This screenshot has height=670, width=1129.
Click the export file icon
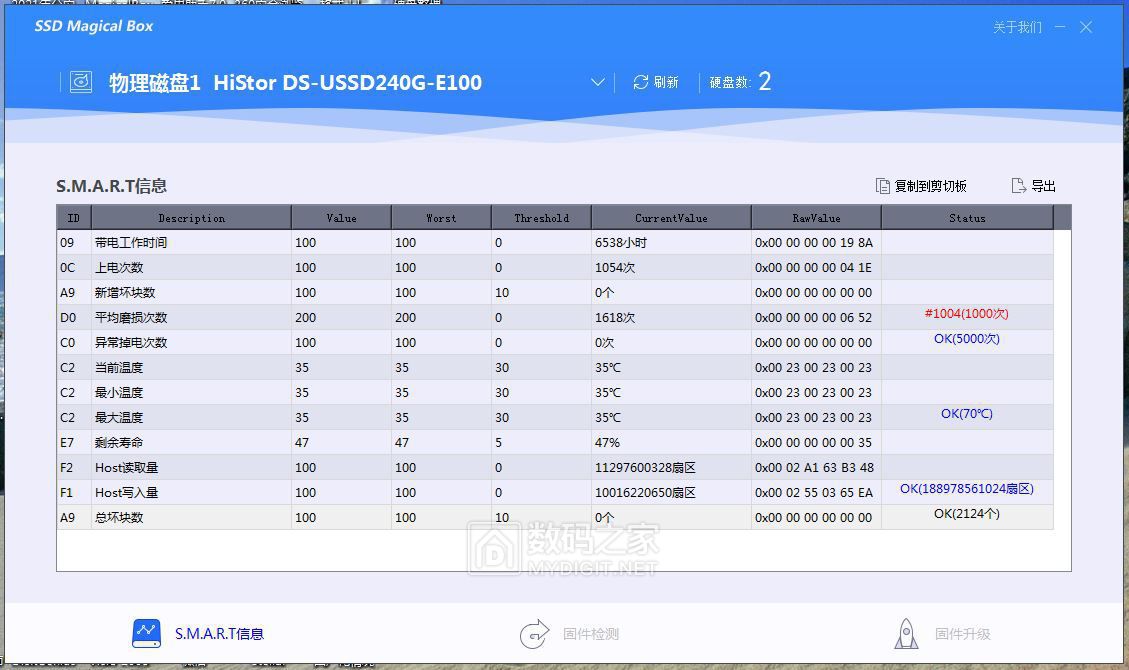[x=1018, y=186]
